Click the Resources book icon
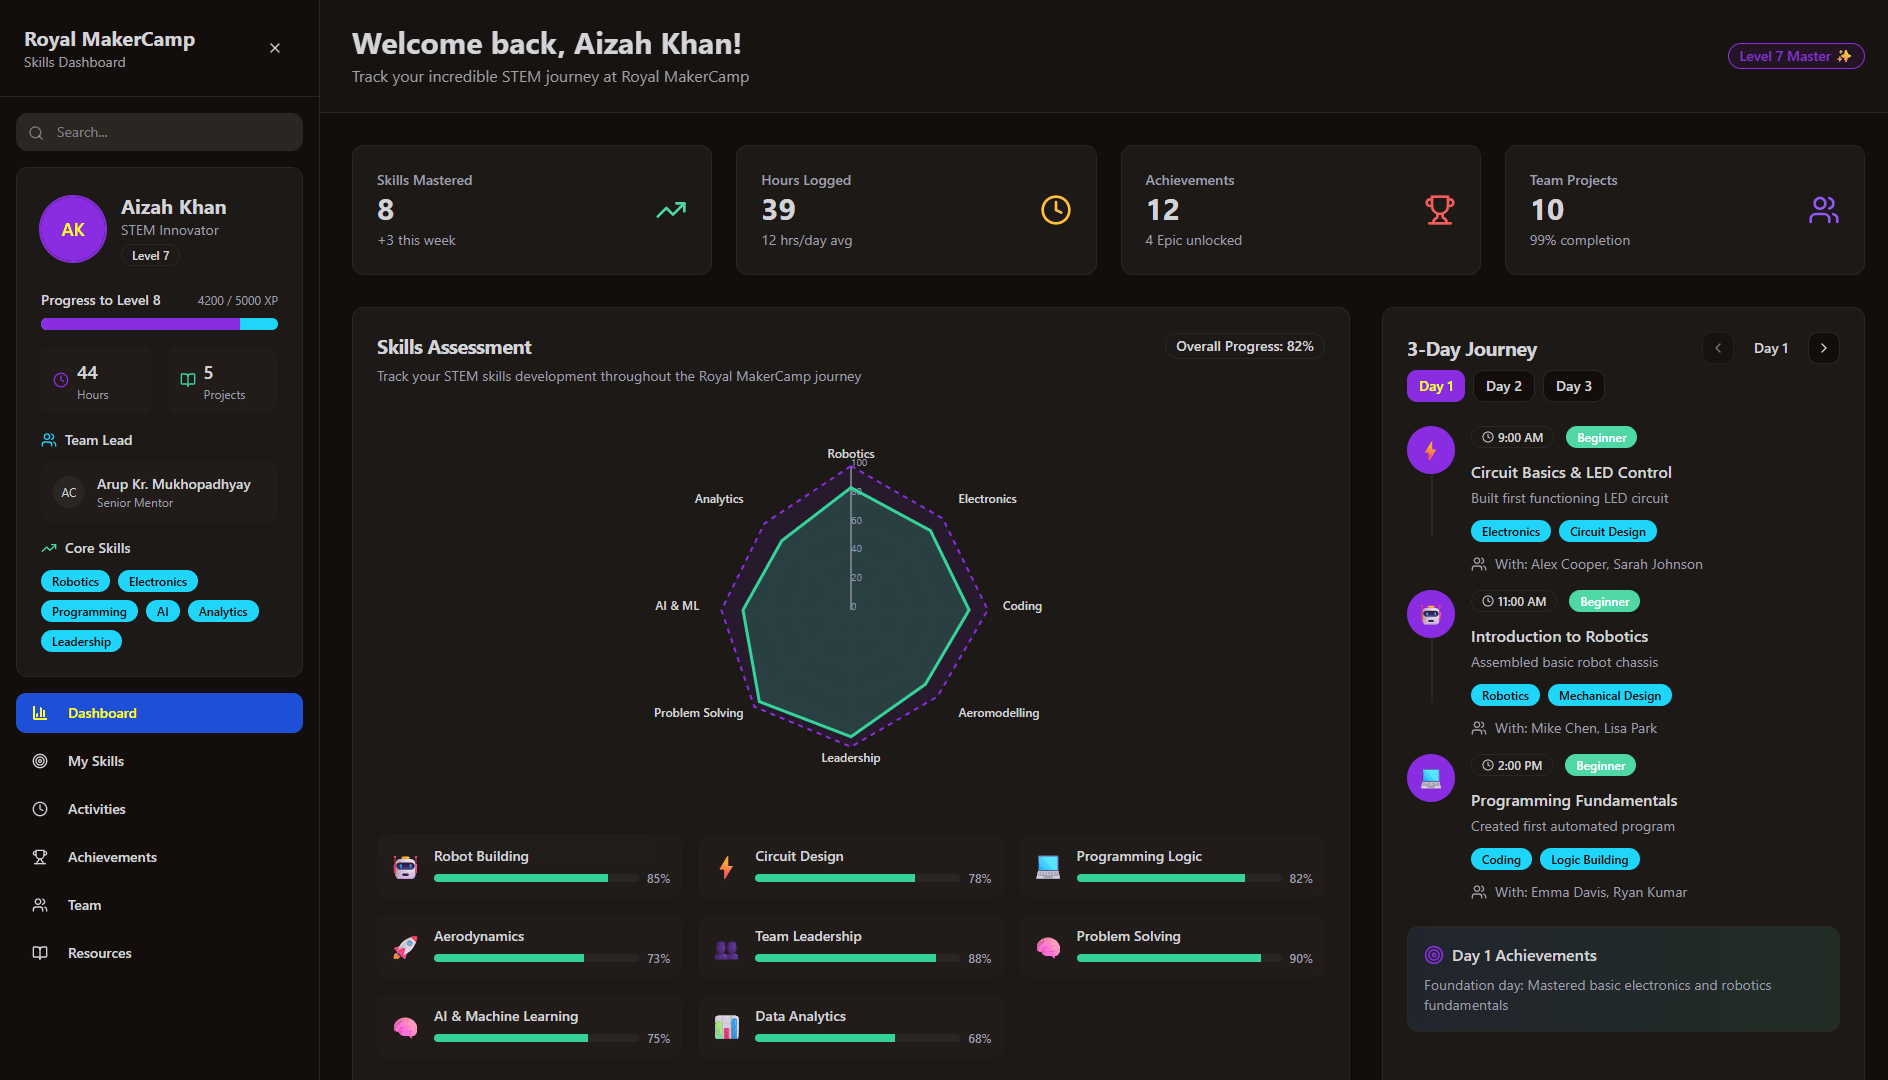1888x1080 pixels. pos(40,952)
